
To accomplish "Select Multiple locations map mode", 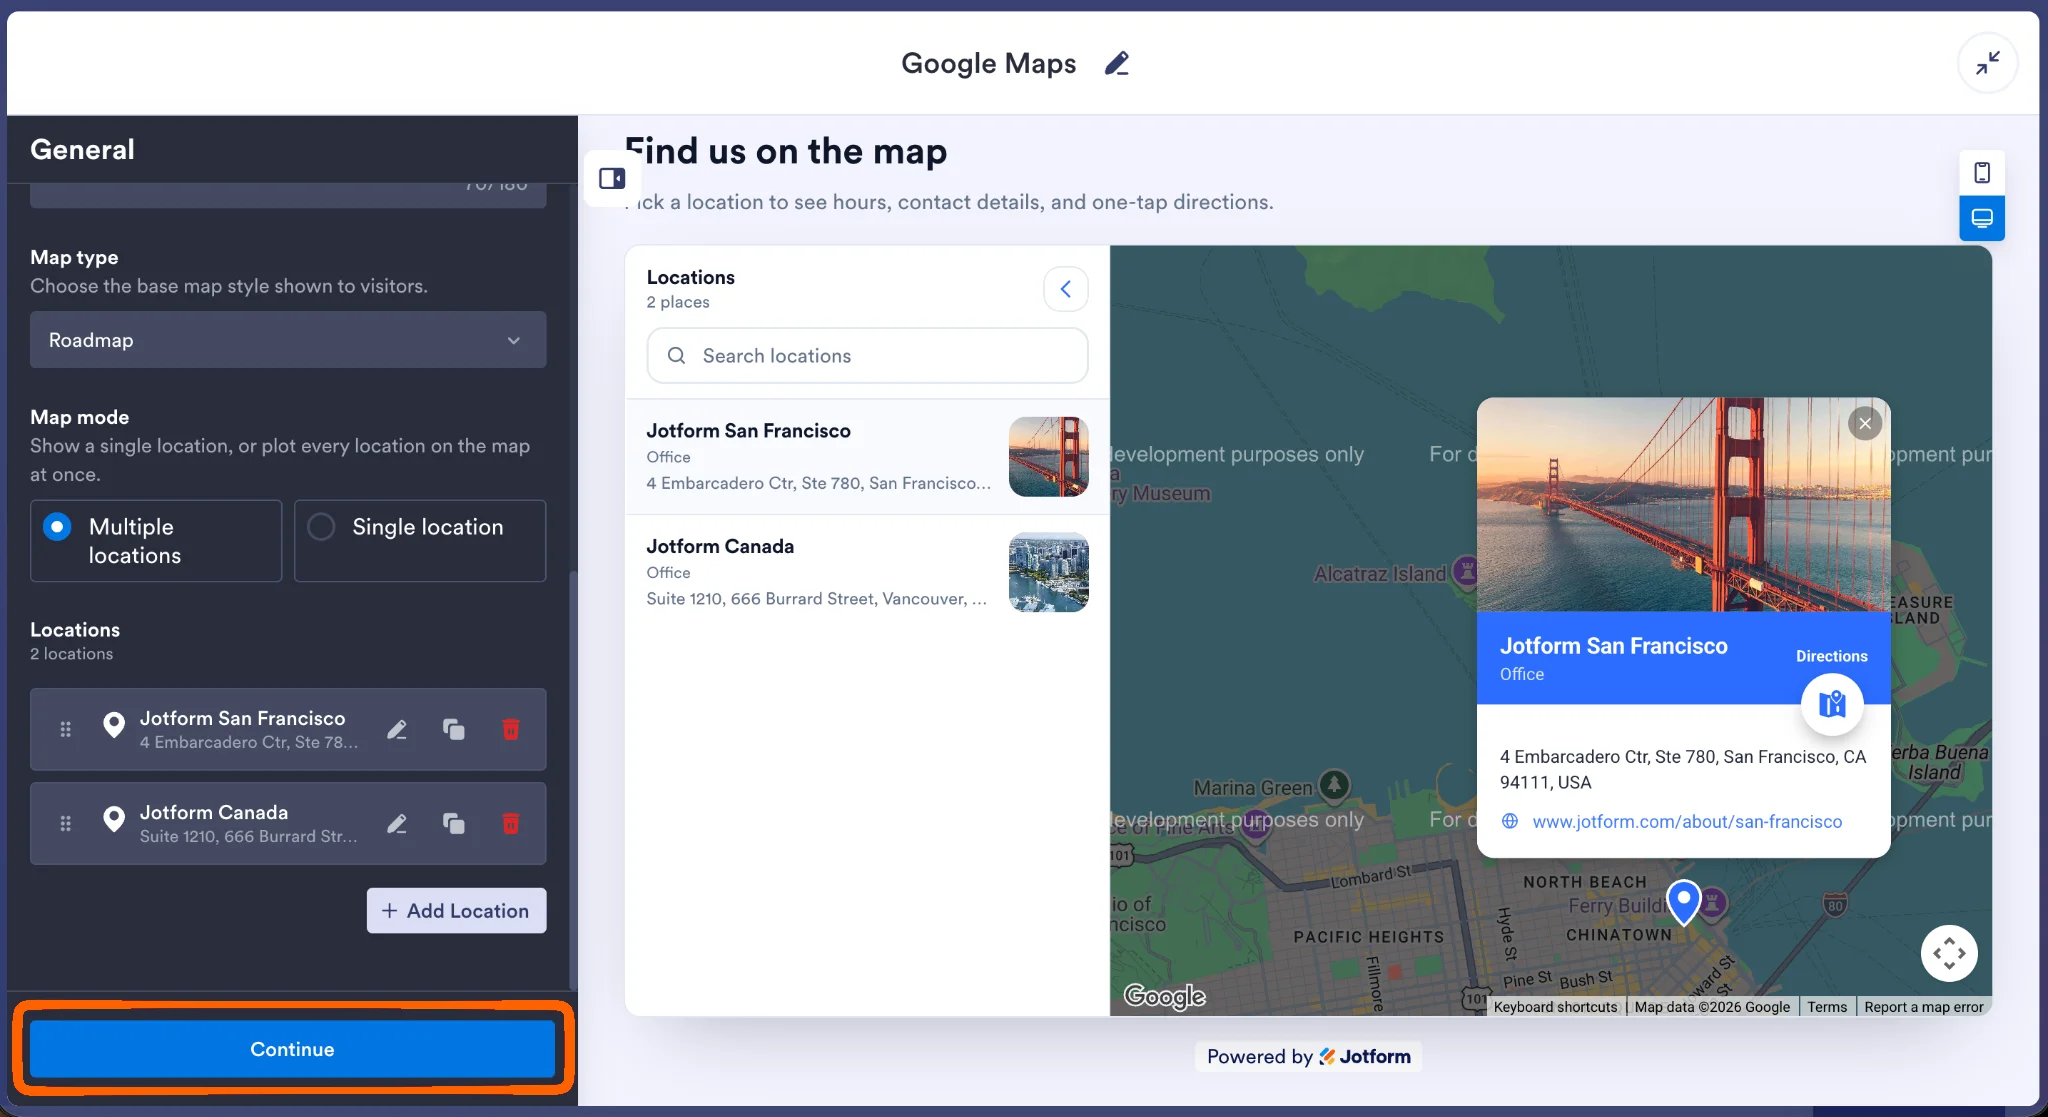I will [x=156, y=540].
